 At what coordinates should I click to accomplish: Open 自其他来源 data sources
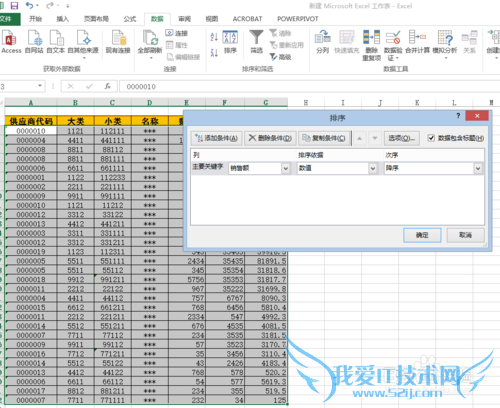pos(83,44)
